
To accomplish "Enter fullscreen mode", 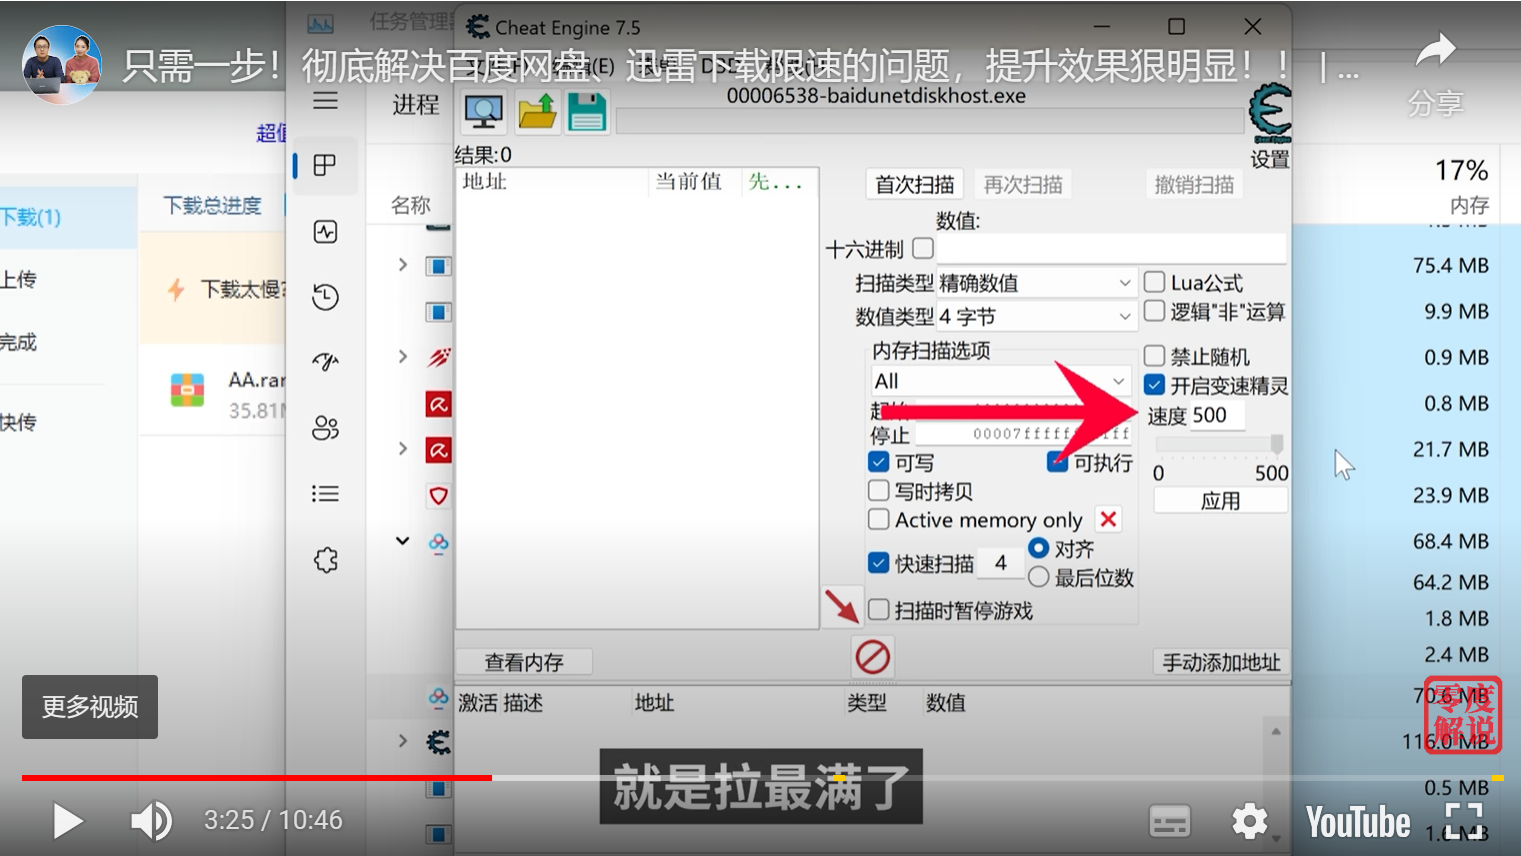I will (1464, 821).
